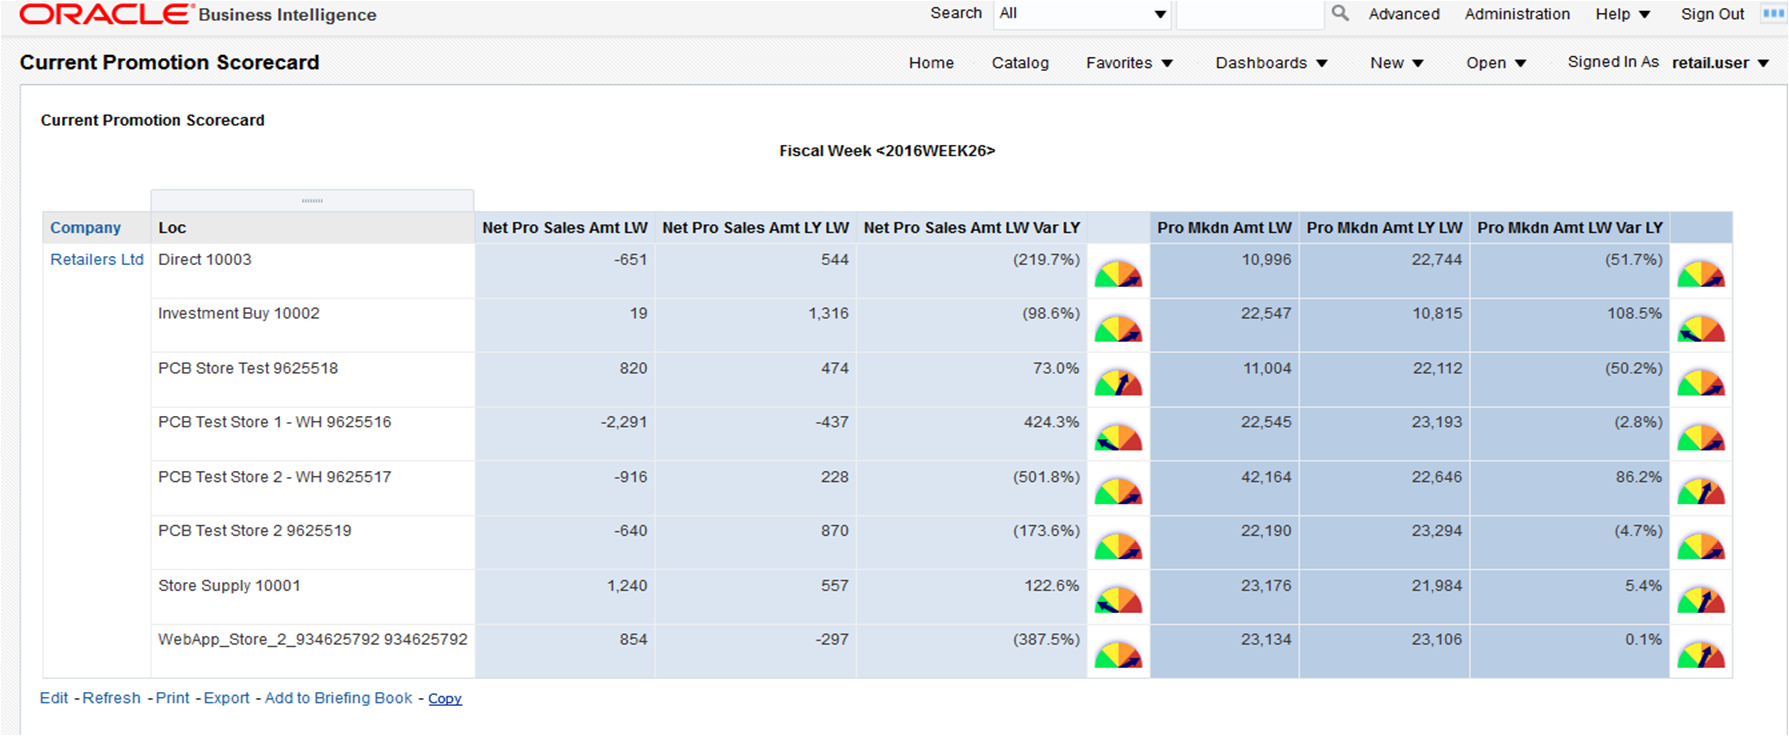The width and height of the screenshot is (1789, 736).
Task: Click gauge for PCB Store Test 9625518 sales variance
Action: click(1118, 382)
